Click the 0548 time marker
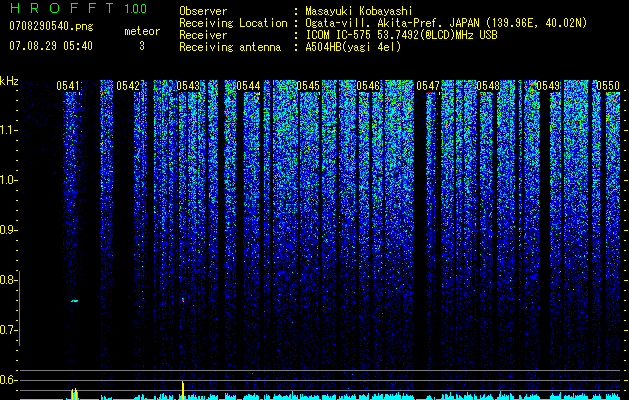Image resolution: width=629 pixels, height=400 pixels. point(488,86)
